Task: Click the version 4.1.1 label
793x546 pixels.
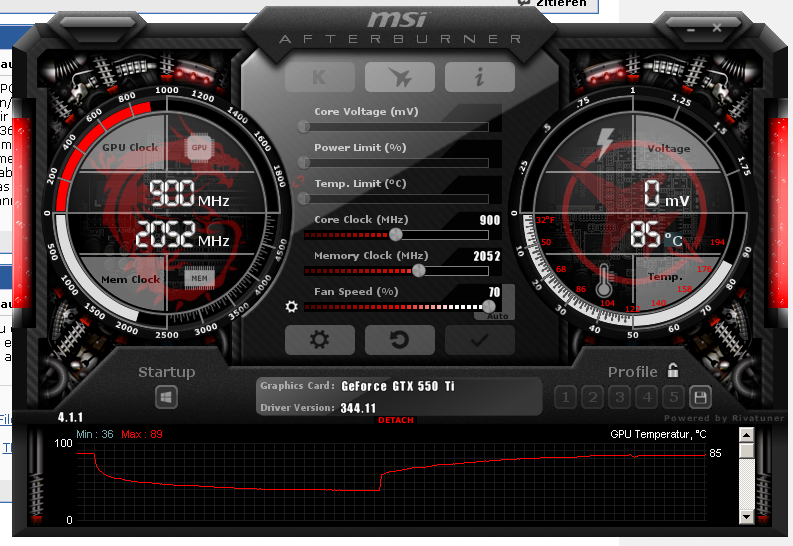Action: click(x=70, y=417)
